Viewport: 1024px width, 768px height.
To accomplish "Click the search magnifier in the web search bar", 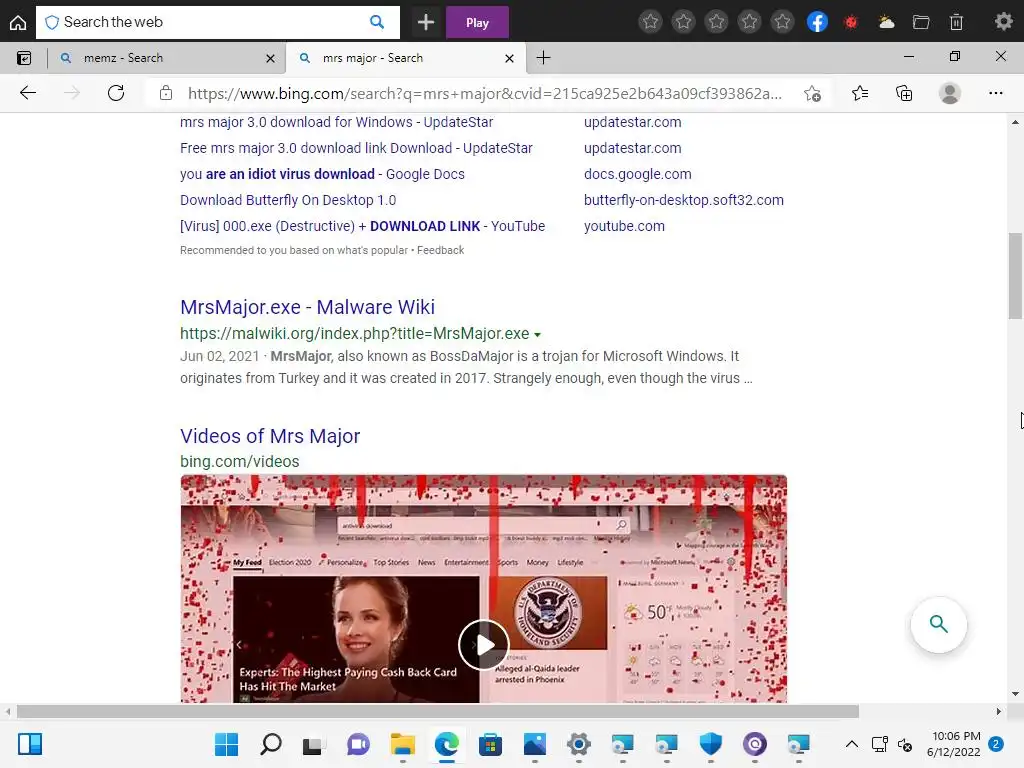I will 377,22.
